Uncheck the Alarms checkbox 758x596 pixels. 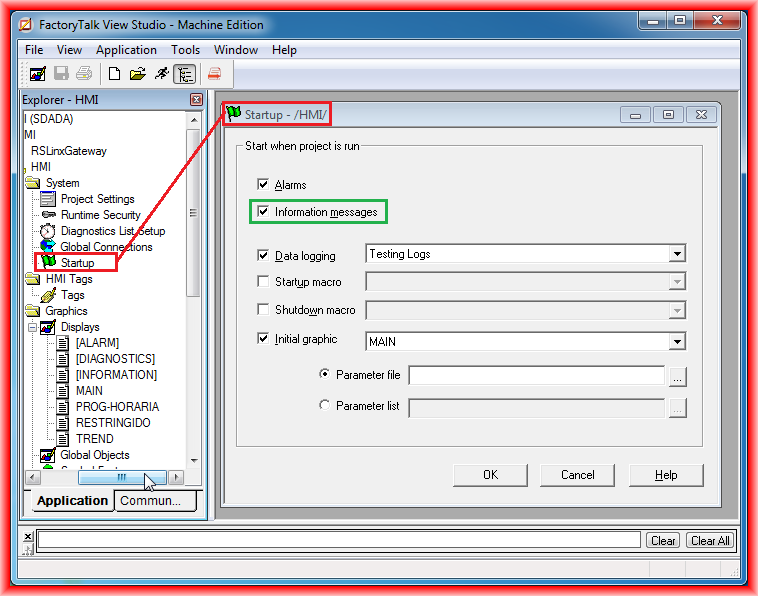(263, 185)
